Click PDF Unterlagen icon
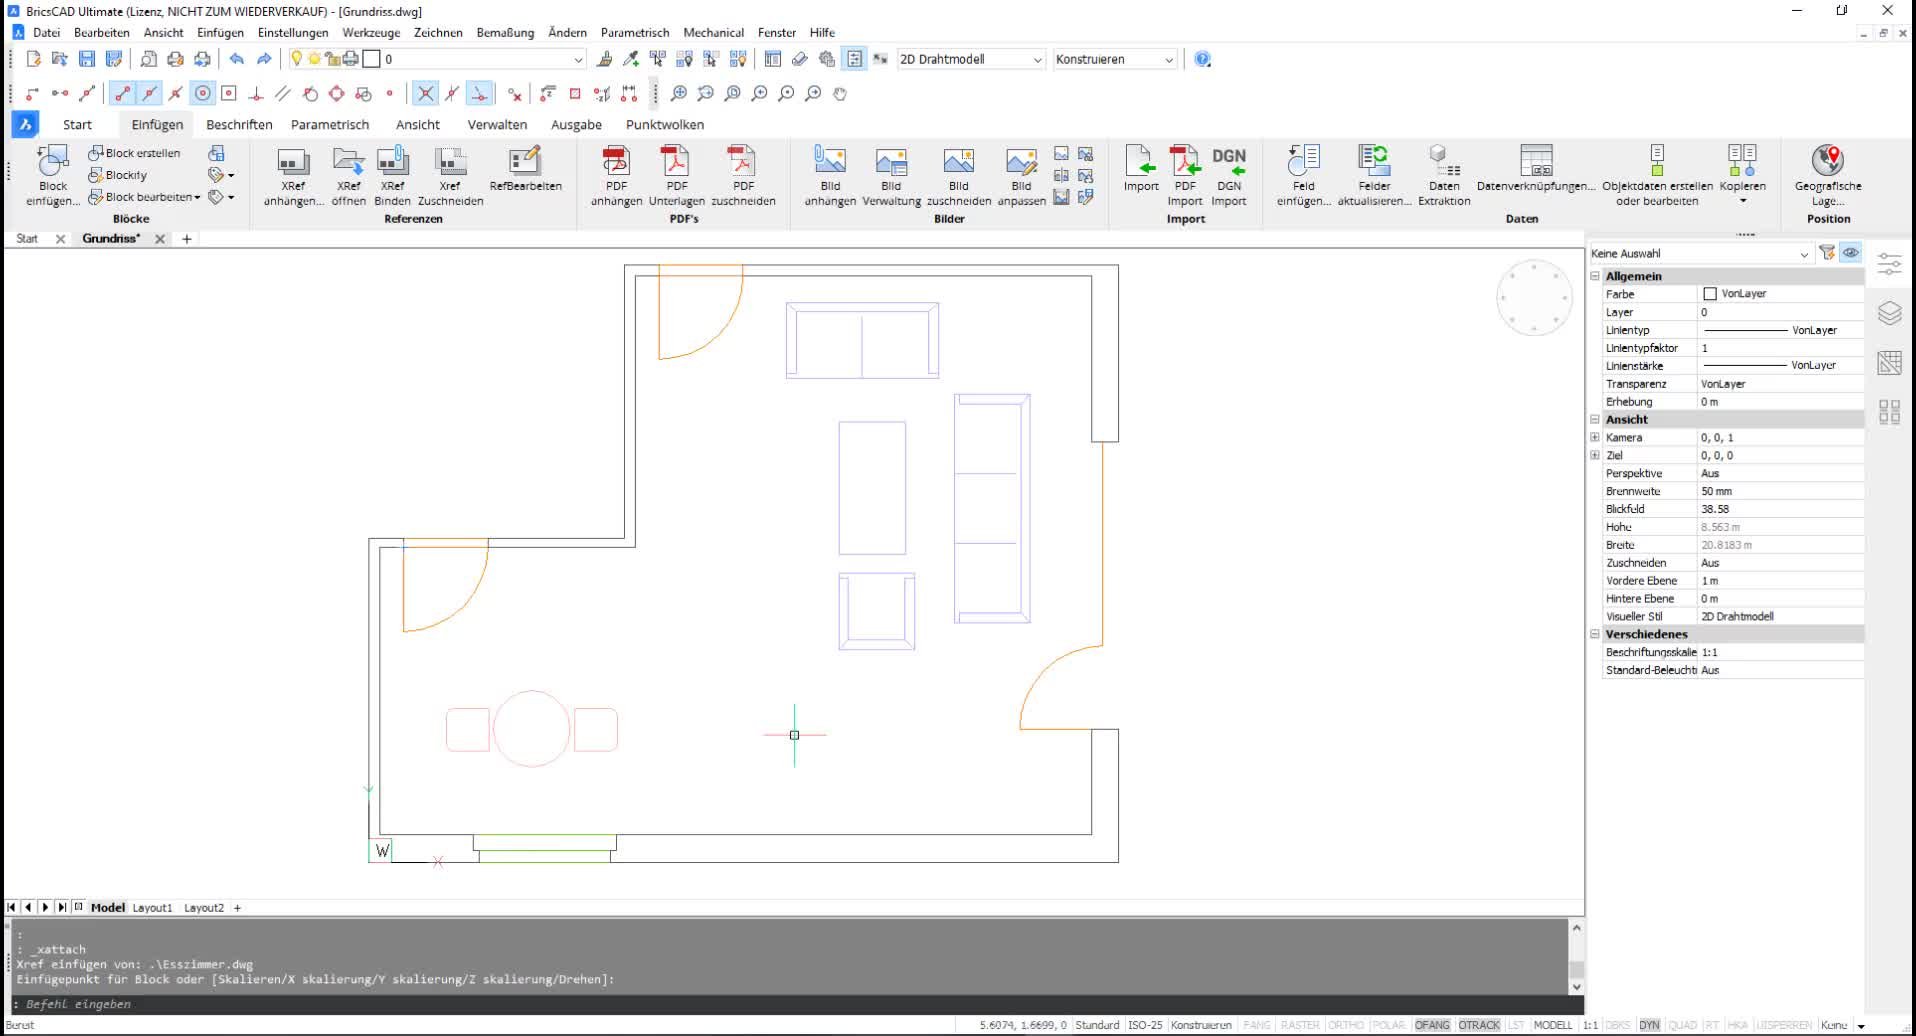The height and width of the screenshot is (1036, 1916). pyautogui.click(x=676, y=162)
